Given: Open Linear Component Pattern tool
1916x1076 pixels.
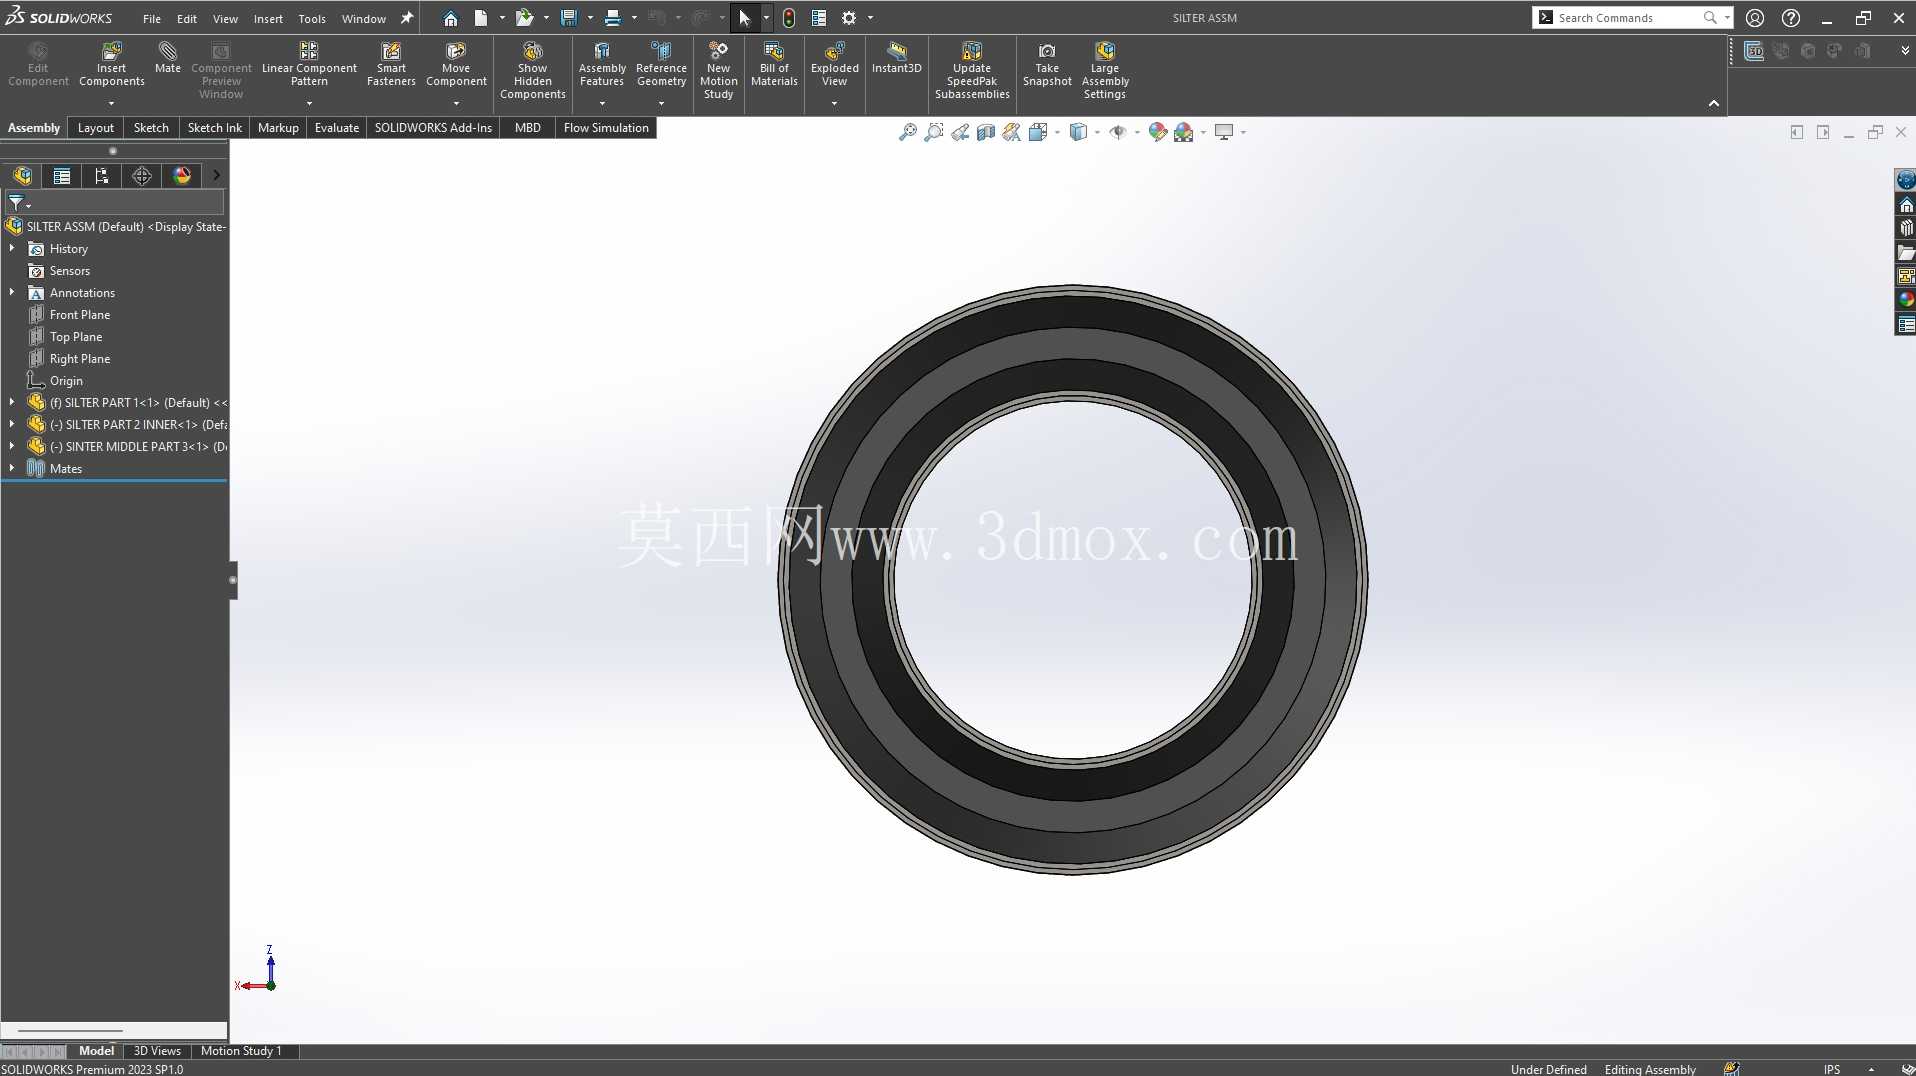Looking at the screenshot, I should click(x=309, y=64).
